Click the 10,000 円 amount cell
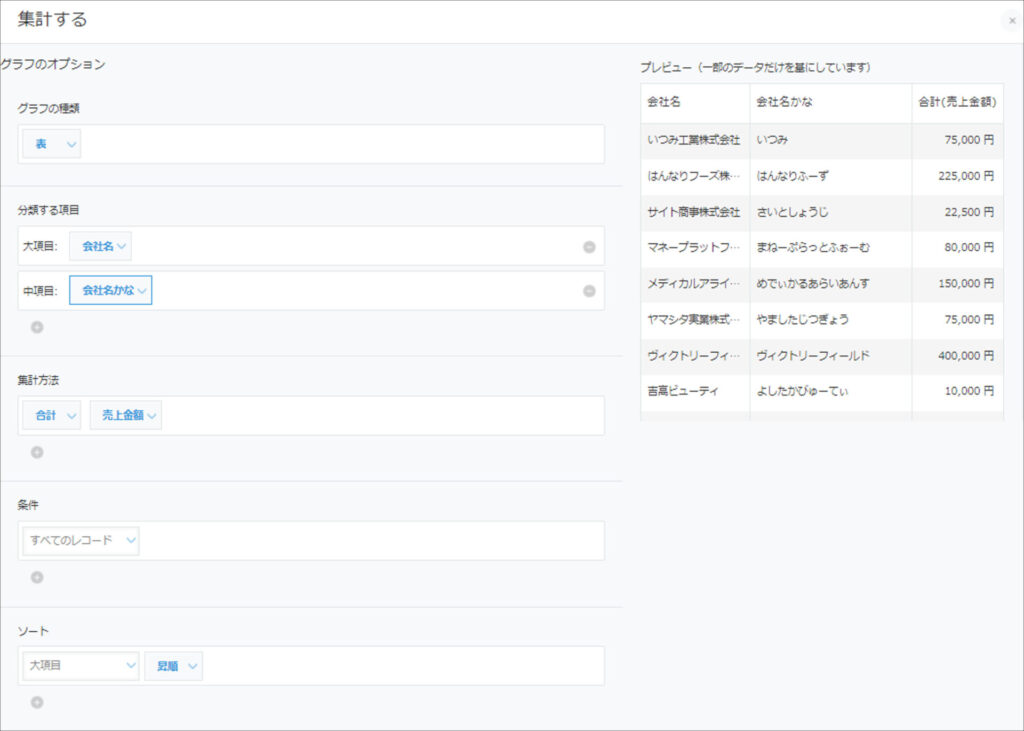1024x731 pixels. coord(957,391)
